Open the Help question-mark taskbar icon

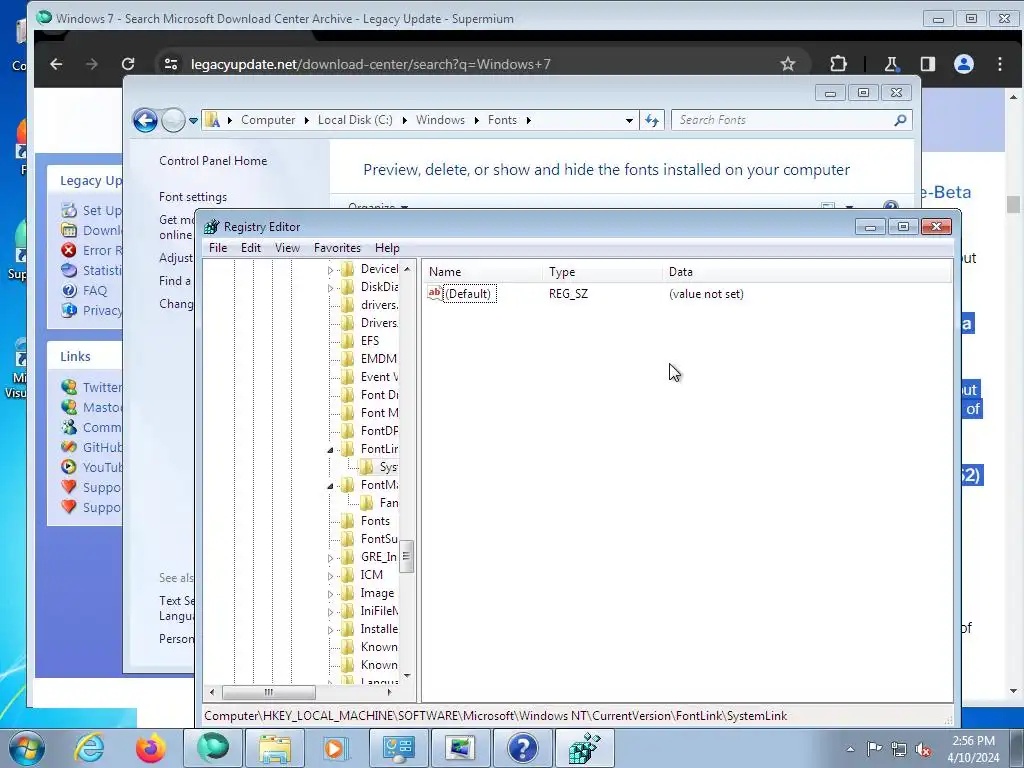(x=522, y=748)
